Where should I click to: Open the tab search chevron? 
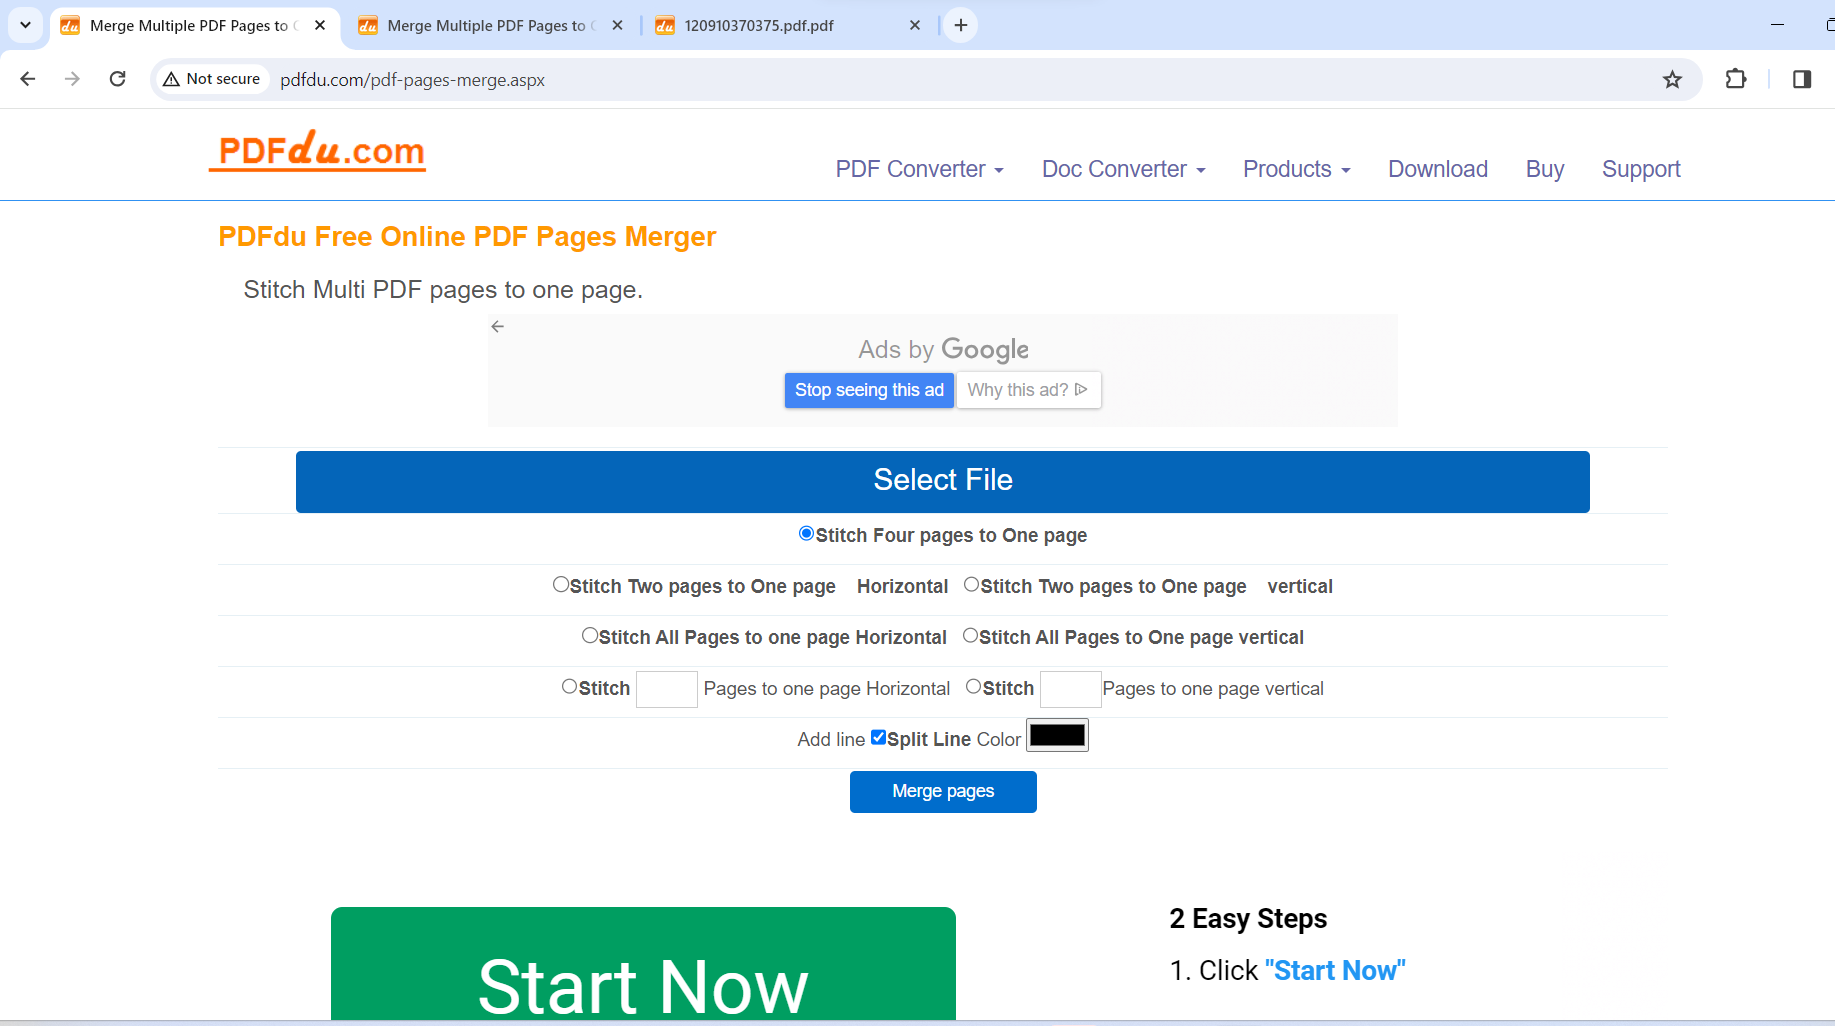pyautogui.click(x=25, y=25)
